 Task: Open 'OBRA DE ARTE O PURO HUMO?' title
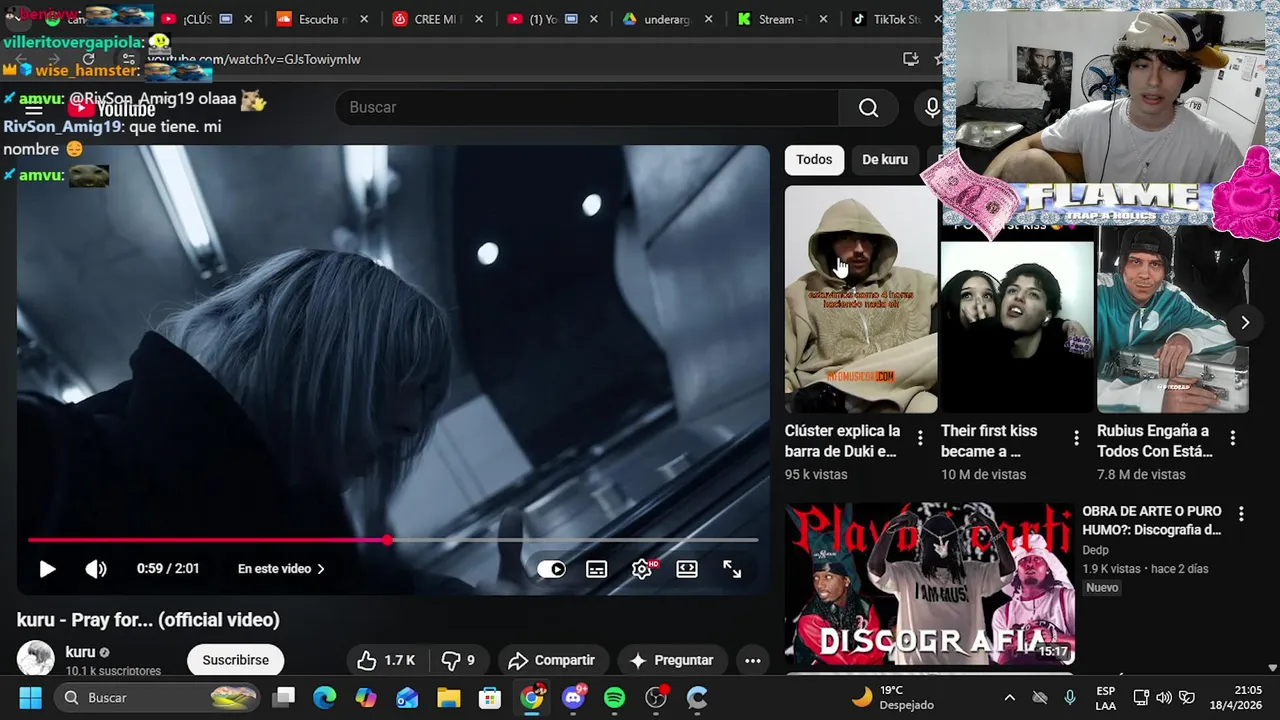[1152, 520]
